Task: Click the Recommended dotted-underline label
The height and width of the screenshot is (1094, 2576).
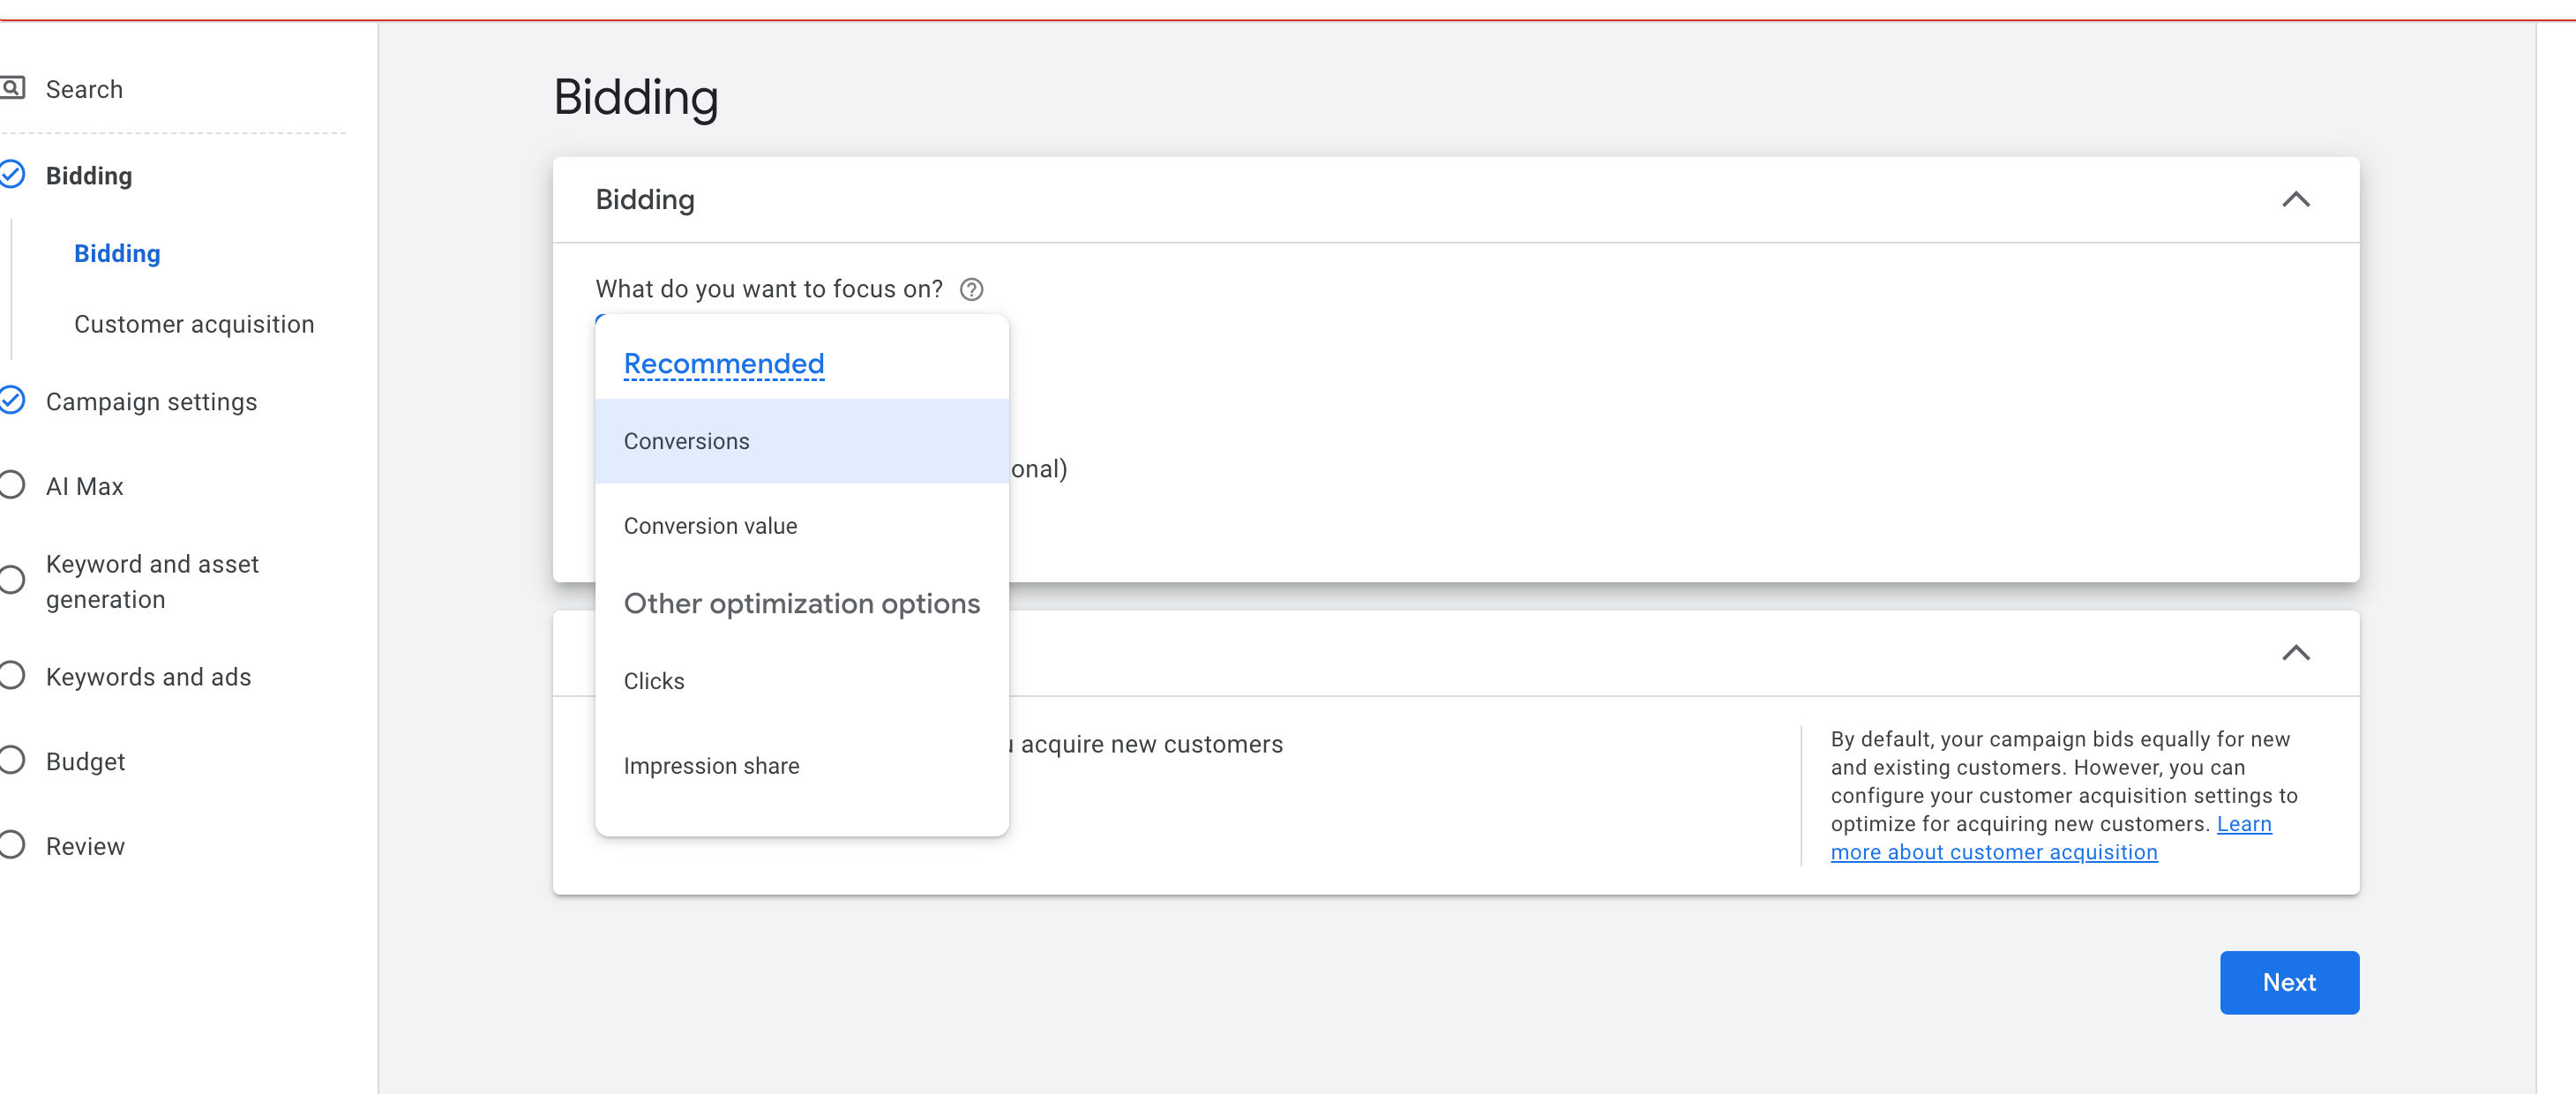Action: (x=723, y=364)
